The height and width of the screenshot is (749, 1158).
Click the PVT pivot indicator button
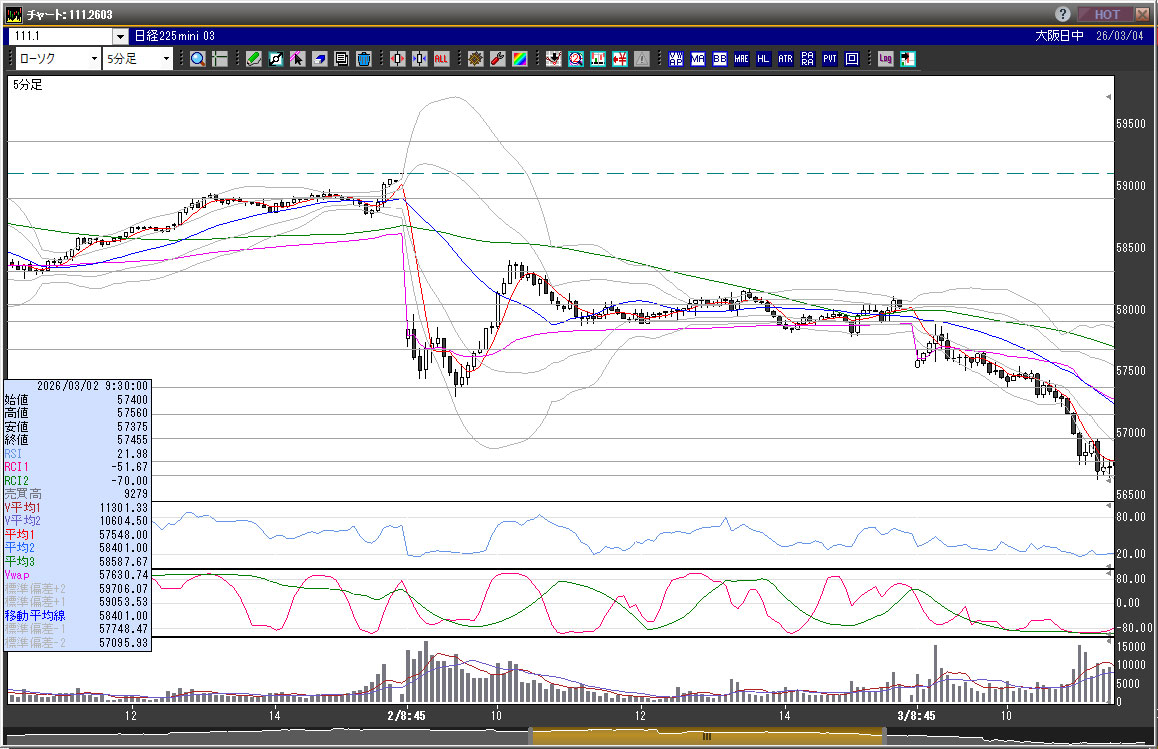tap(829, 59)
